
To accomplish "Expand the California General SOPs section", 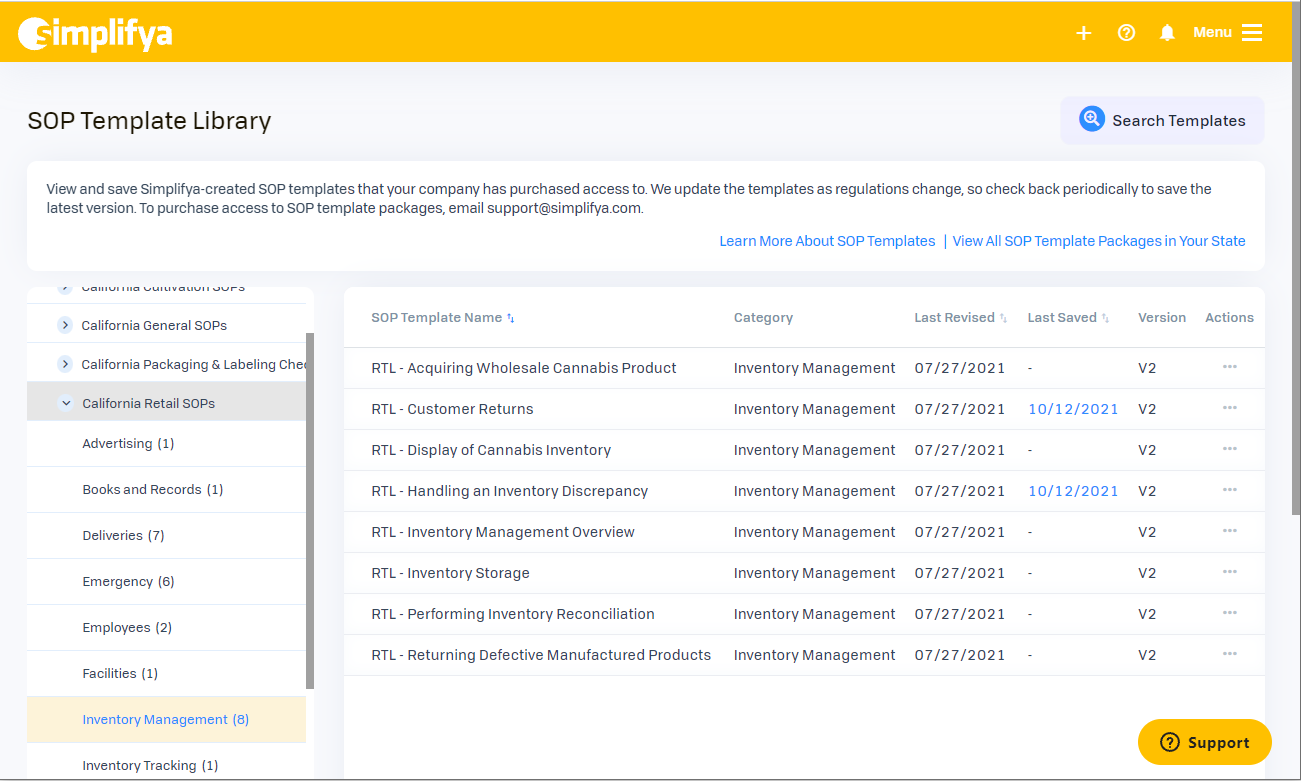I will click(x=65, y=324).
